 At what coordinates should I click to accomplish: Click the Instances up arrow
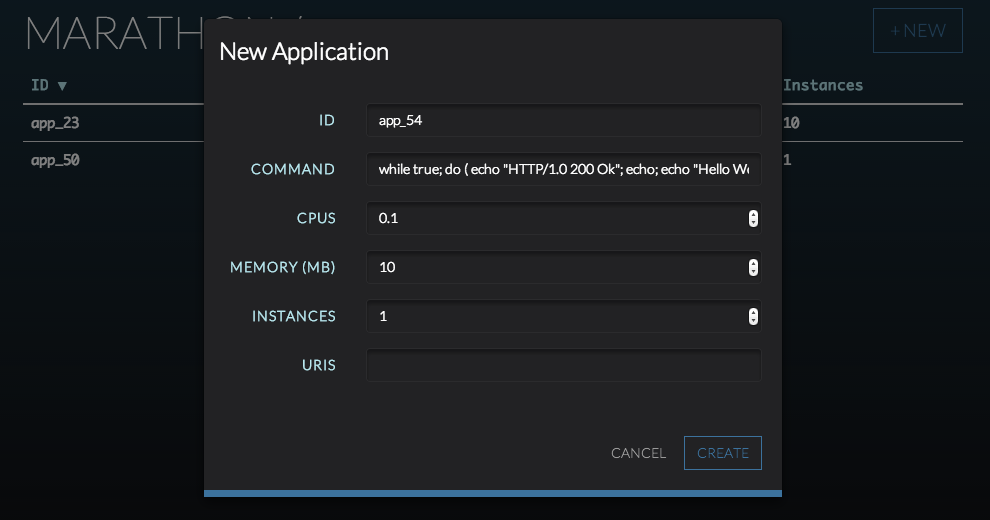753,312
